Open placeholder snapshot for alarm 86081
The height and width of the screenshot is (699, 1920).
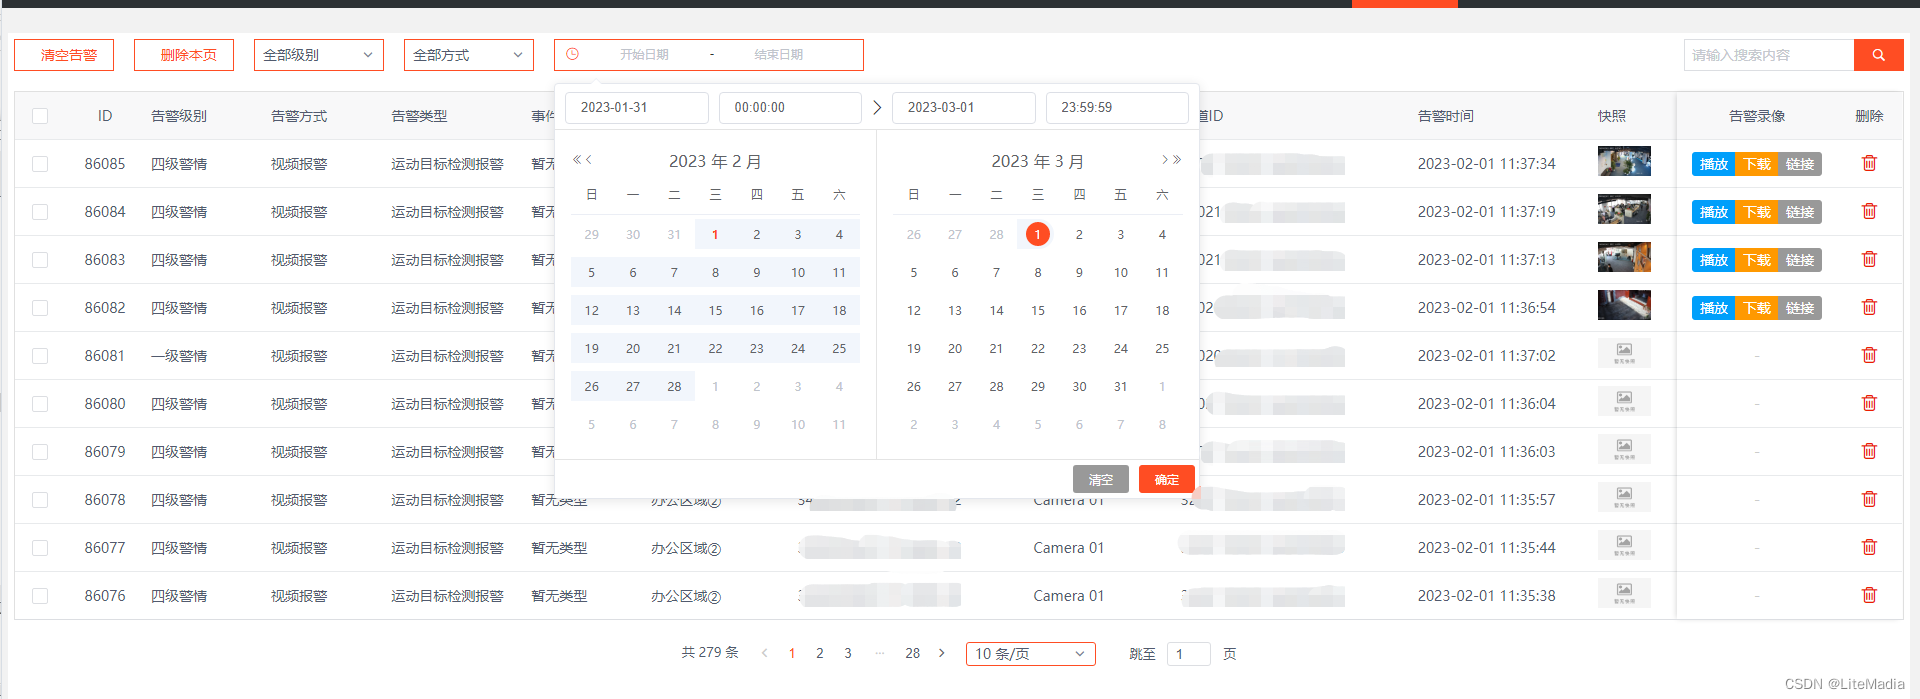(1624, 353)
